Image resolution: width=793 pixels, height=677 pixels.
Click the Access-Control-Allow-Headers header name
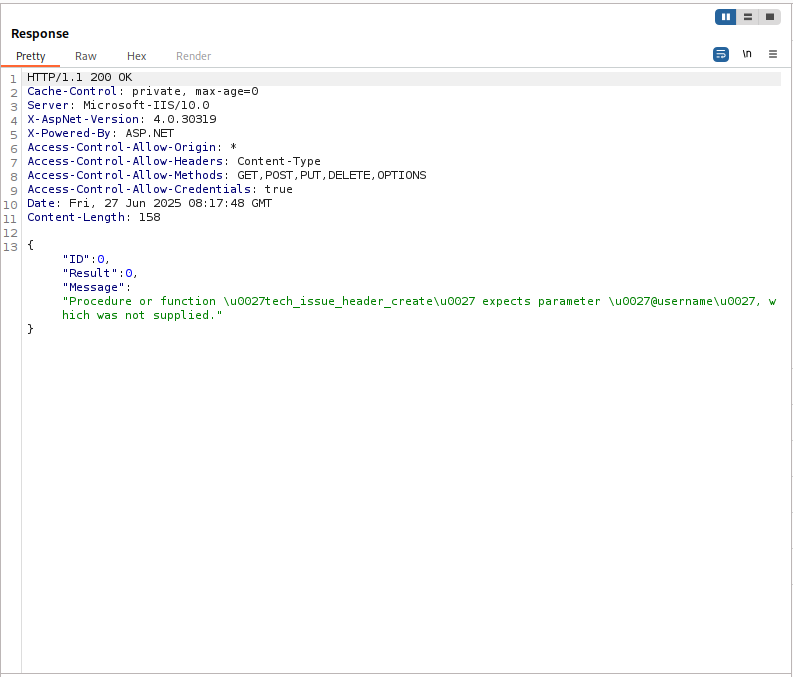(x=125, y=161)
